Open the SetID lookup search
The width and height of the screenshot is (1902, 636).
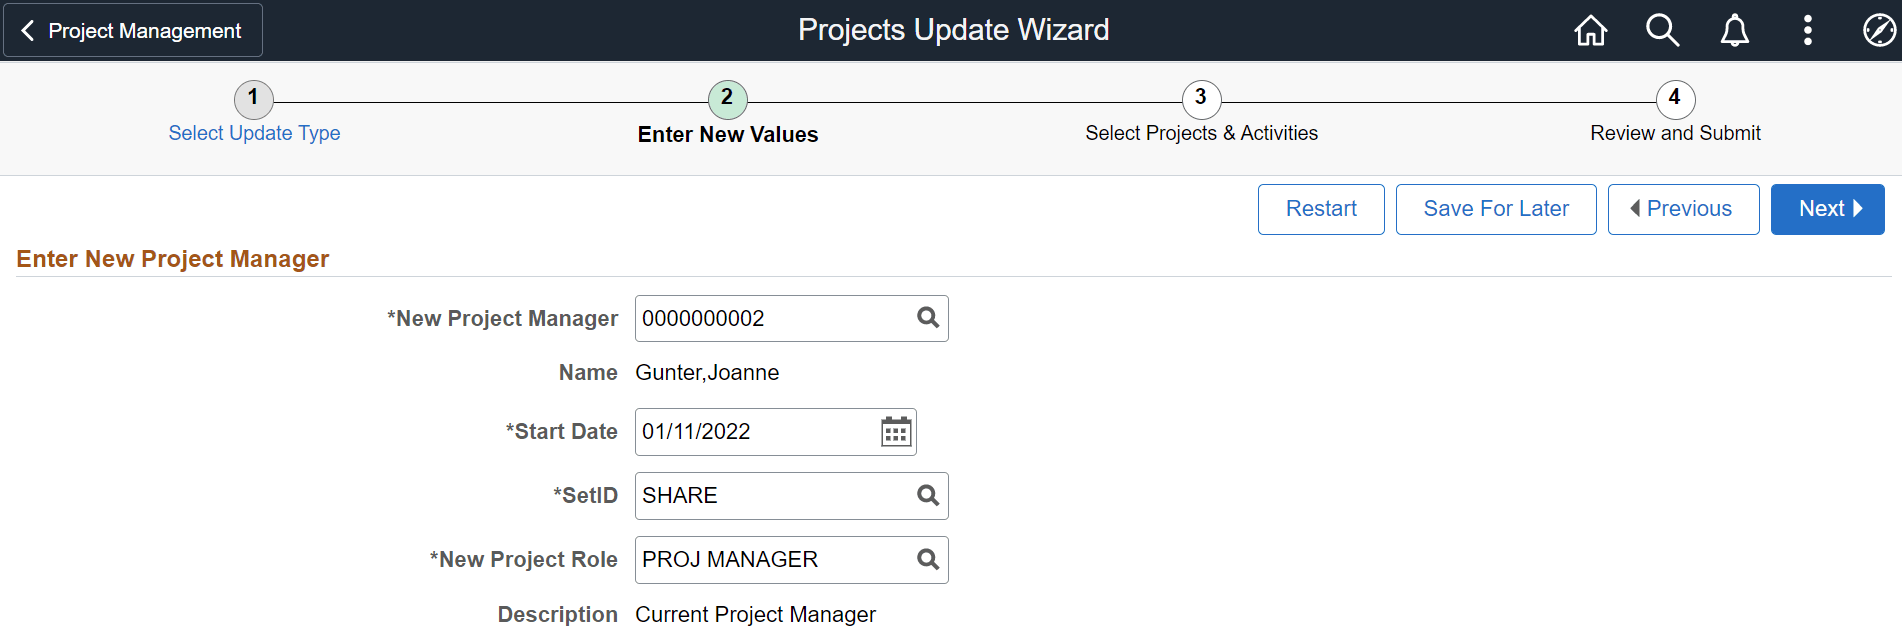(x=927, y=495)
